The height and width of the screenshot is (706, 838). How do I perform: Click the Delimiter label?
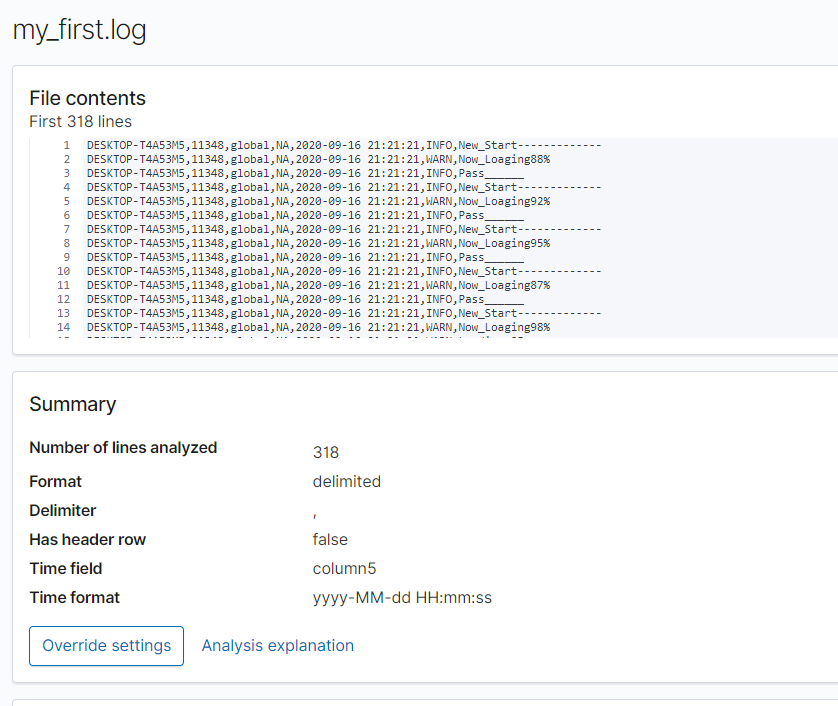click(63, 510)
